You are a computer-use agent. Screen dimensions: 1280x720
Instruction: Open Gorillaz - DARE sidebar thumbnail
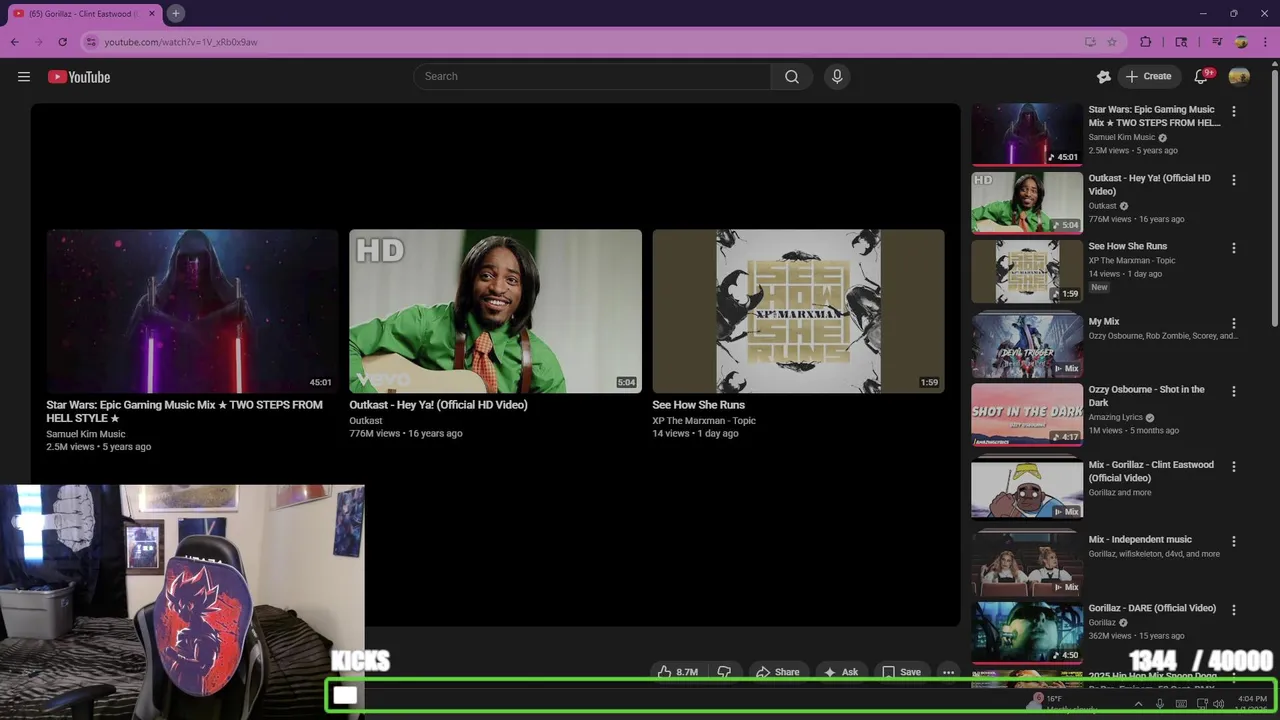click(x=1027, y=633)
